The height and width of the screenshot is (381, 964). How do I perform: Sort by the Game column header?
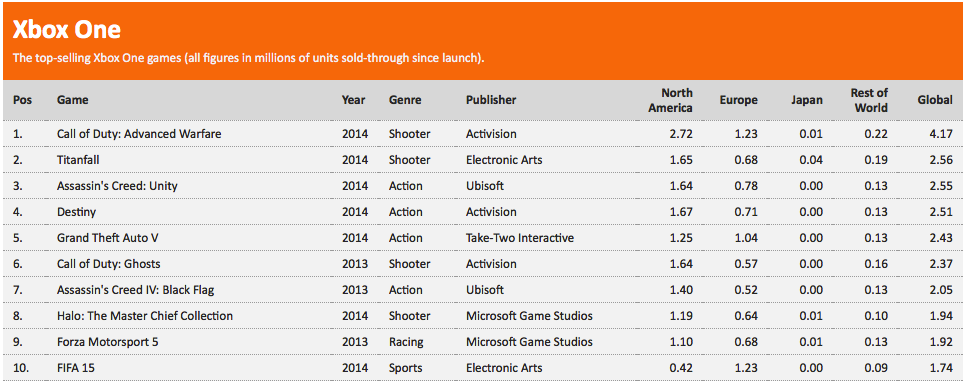[x=72, y=100]
